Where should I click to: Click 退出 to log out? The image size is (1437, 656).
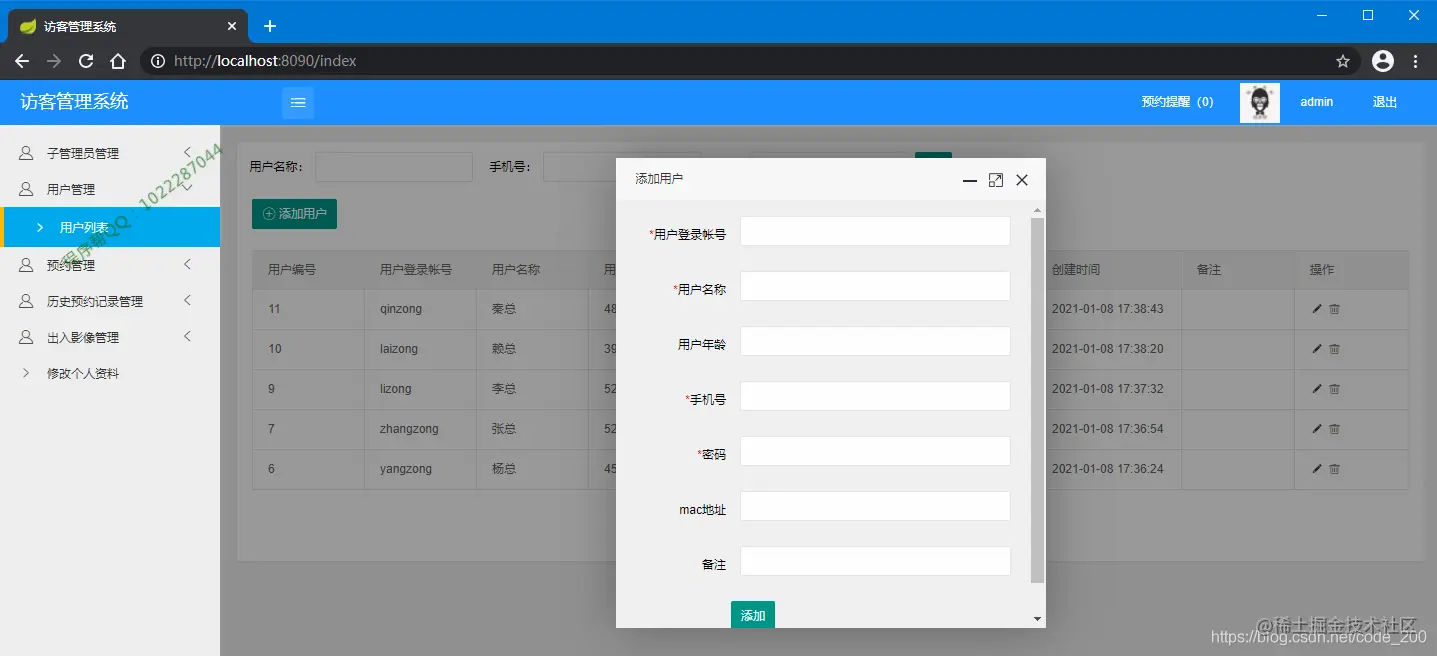click(x=1384, y=102)
